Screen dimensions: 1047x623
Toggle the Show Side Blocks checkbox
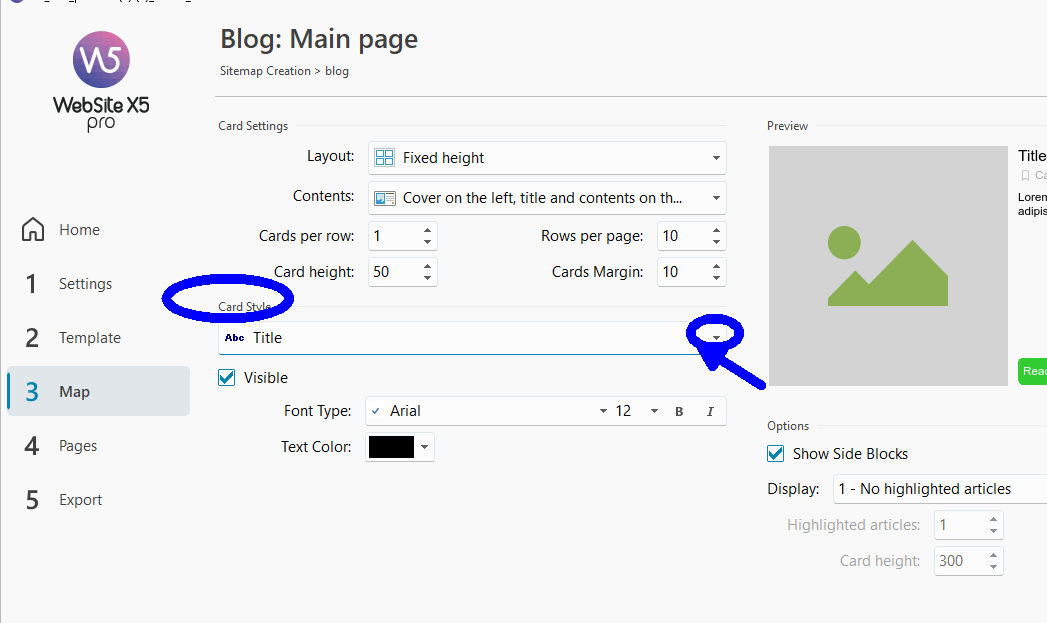click(775, 454)
